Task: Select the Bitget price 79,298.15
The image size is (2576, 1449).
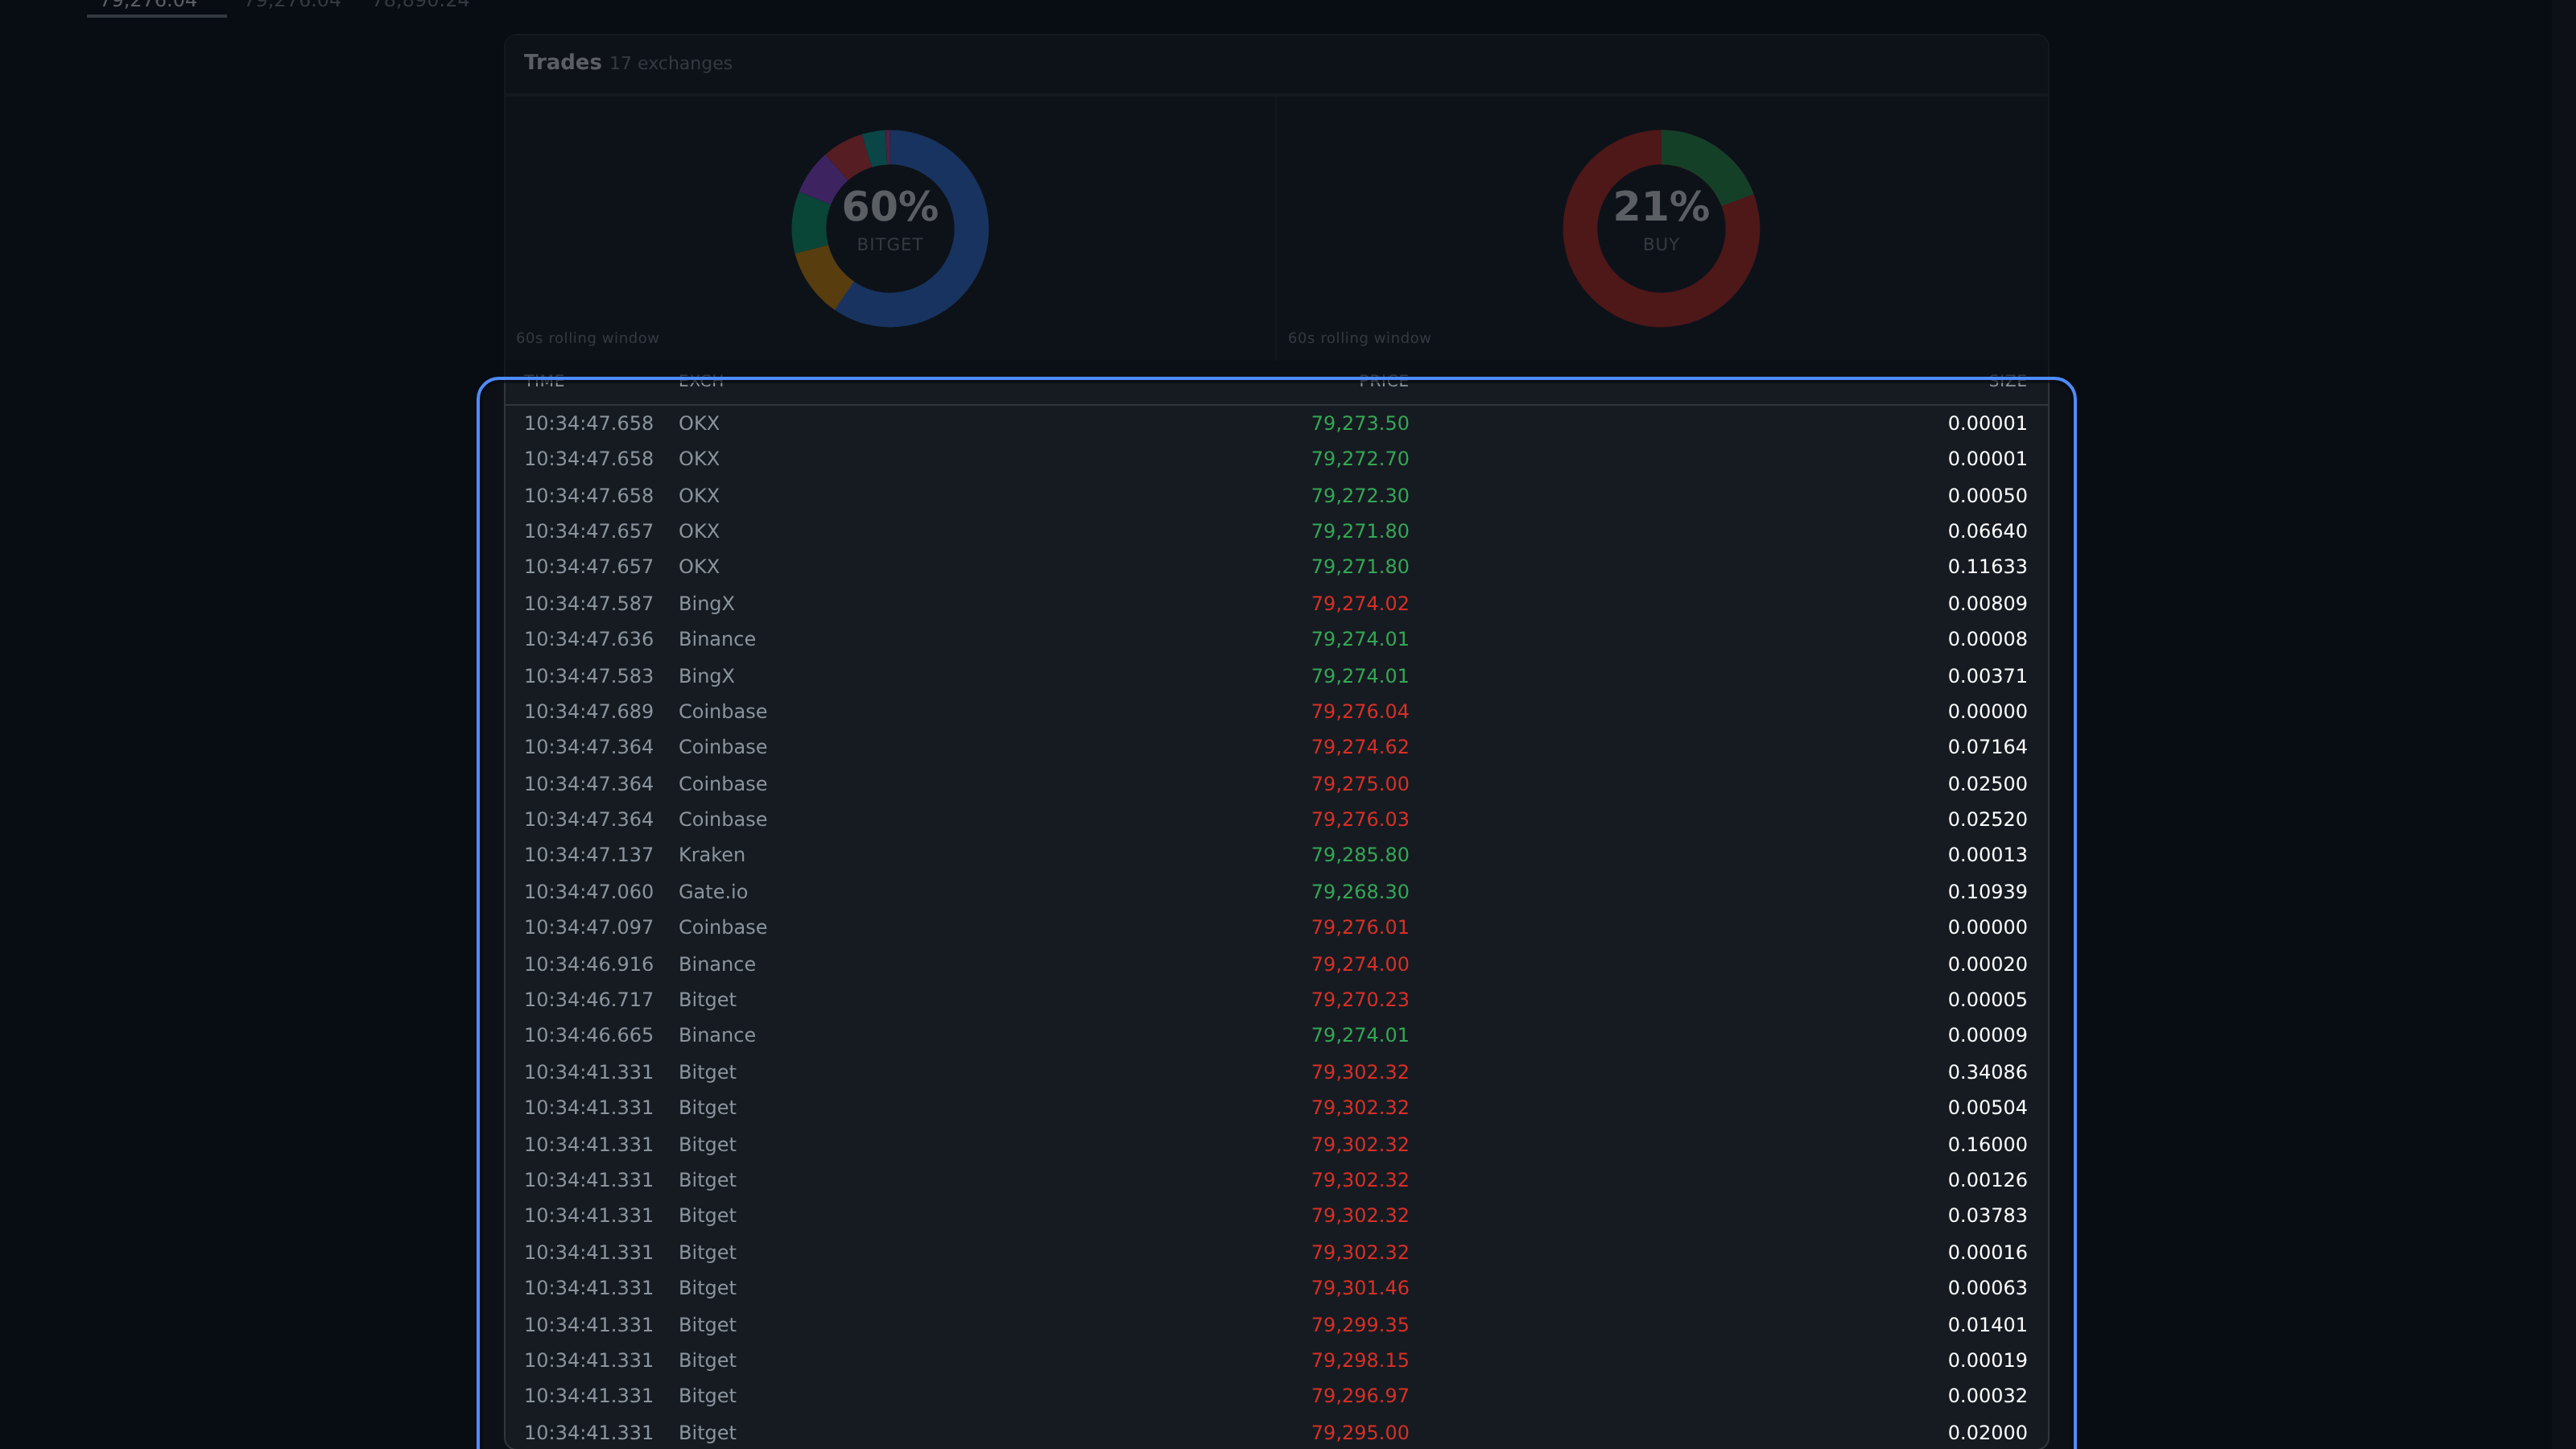Action: point(1360,1361)
